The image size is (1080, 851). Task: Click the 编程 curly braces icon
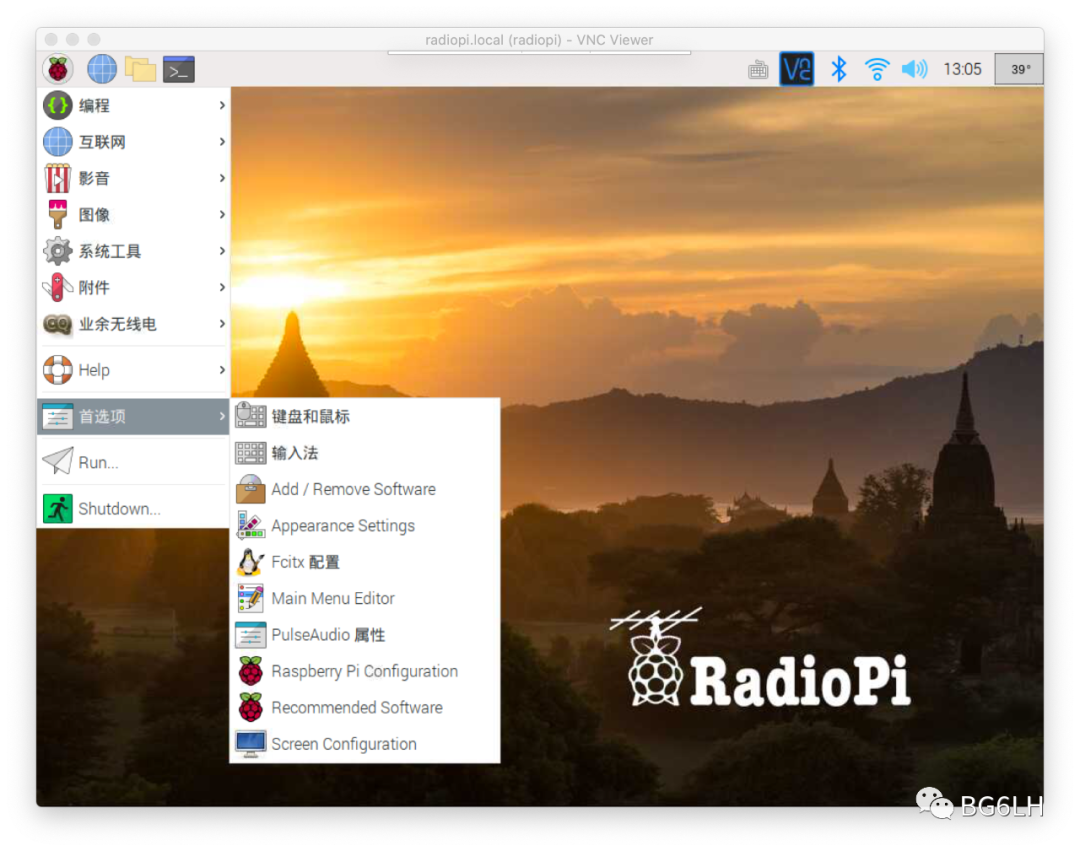58,105
